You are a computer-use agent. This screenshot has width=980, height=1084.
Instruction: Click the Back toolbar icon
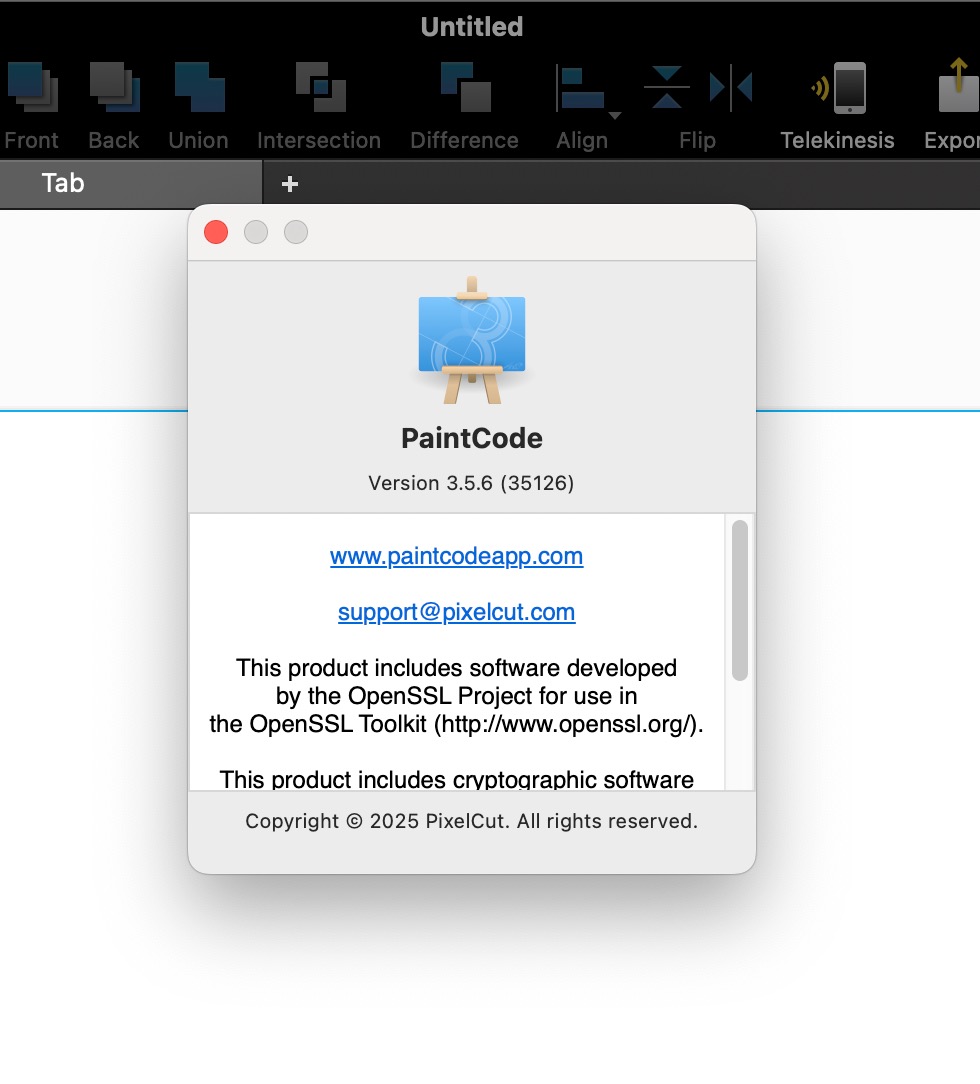click(115, 87)
